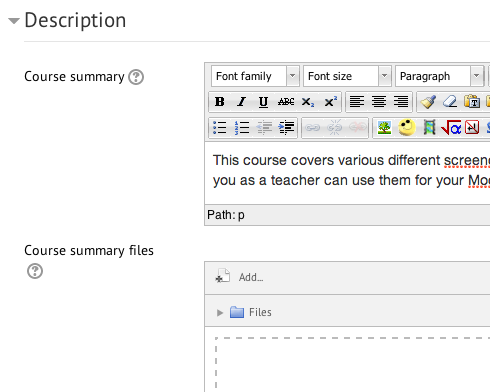The image size is (490, 392).
Task: Add a file to course summary files
Action: pos(239,277)
